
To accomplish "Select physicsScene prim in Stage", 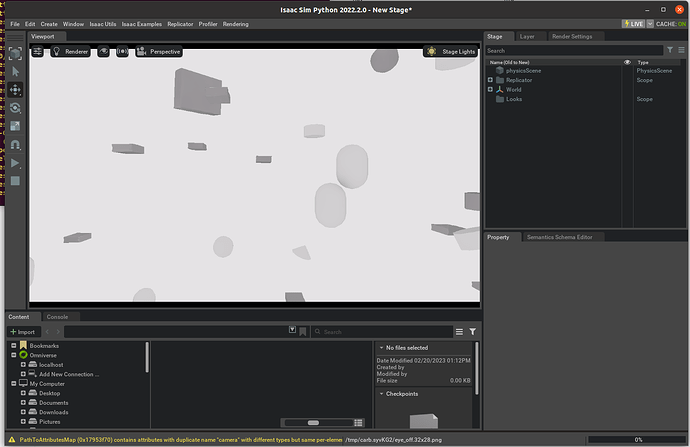I will 523,70.
